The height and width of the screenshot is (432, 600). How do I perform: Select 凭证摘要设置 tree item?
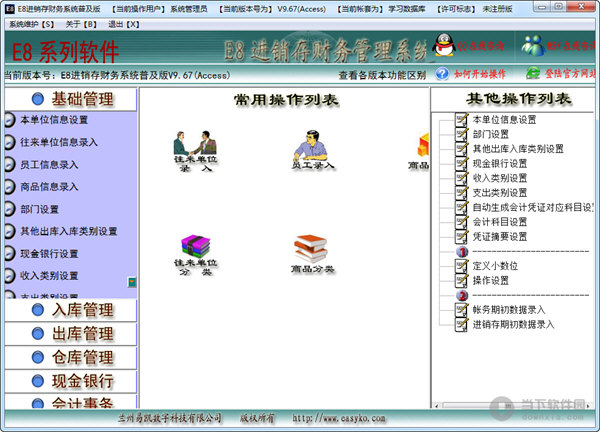[x=500, y=236]
